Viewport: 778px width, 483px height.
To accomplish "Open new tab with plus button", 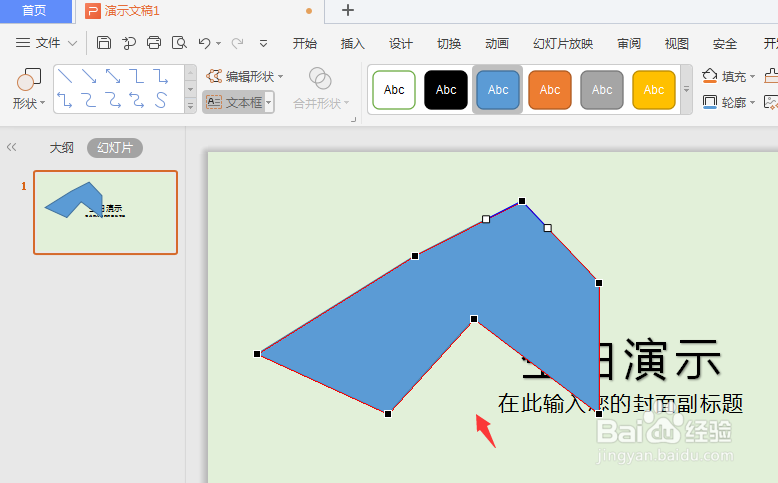I will (348, 10).
